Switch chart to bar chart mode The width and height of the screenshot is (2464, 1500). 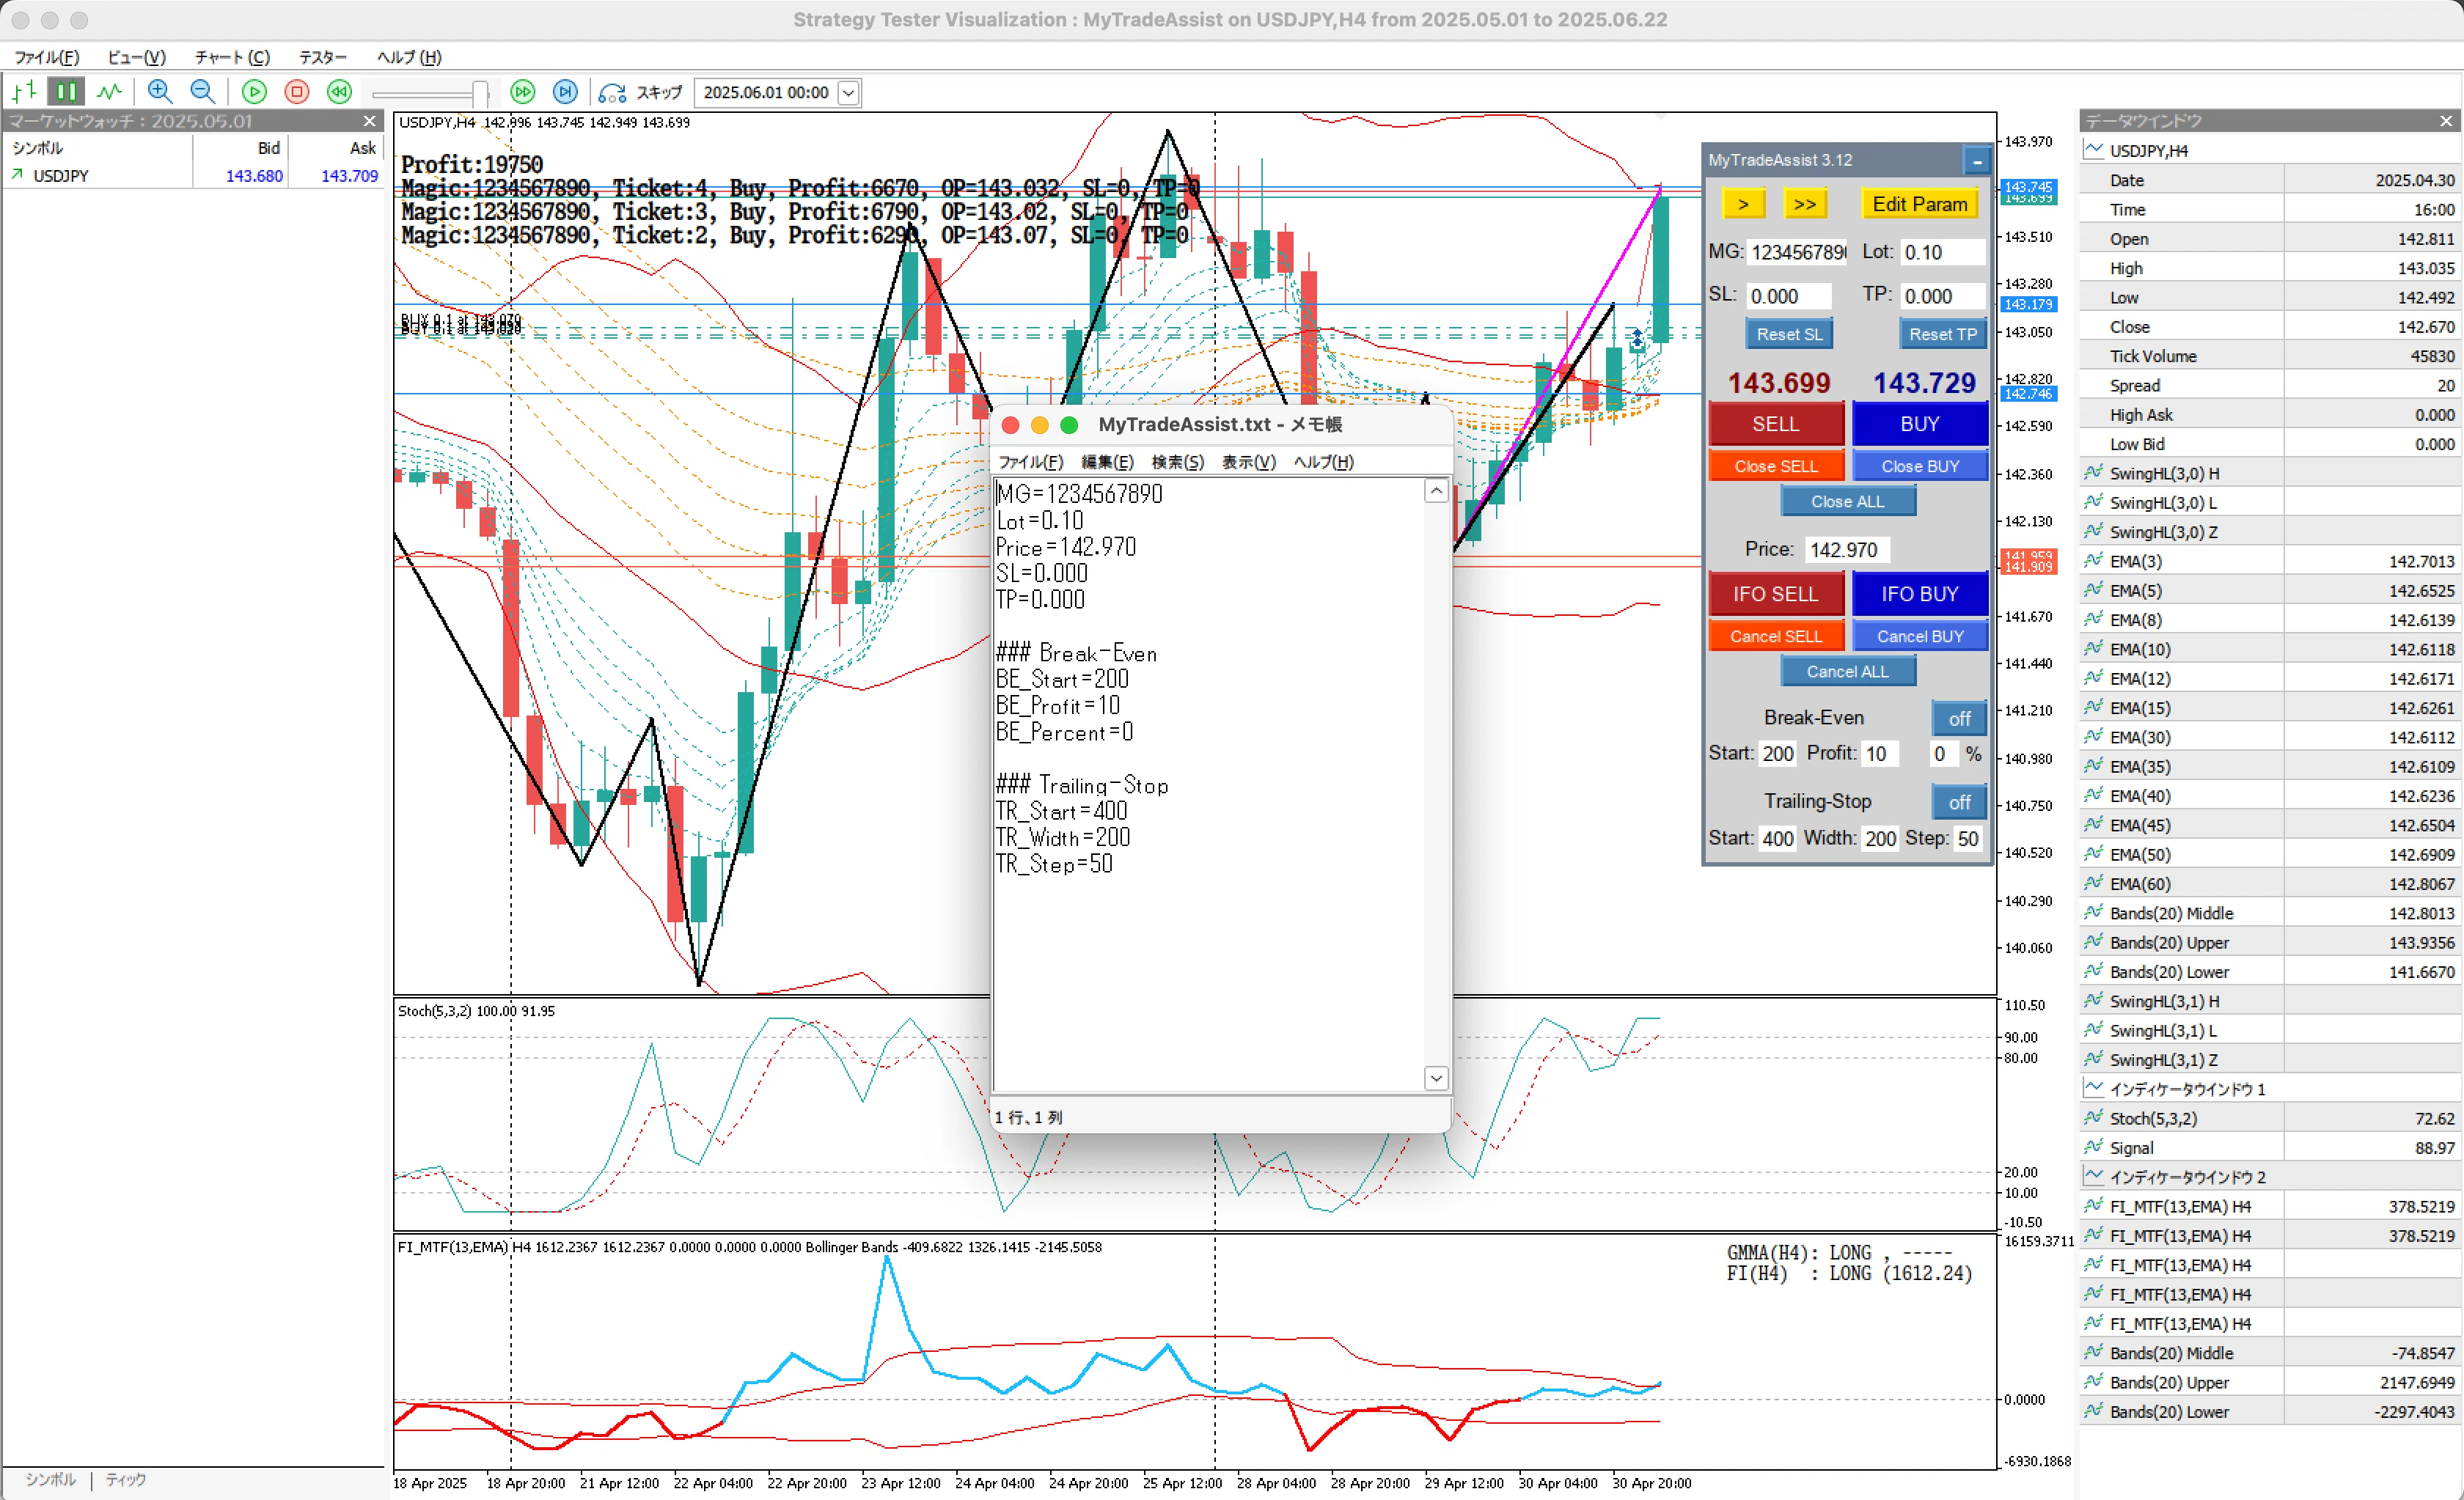(x=24, y=92)
